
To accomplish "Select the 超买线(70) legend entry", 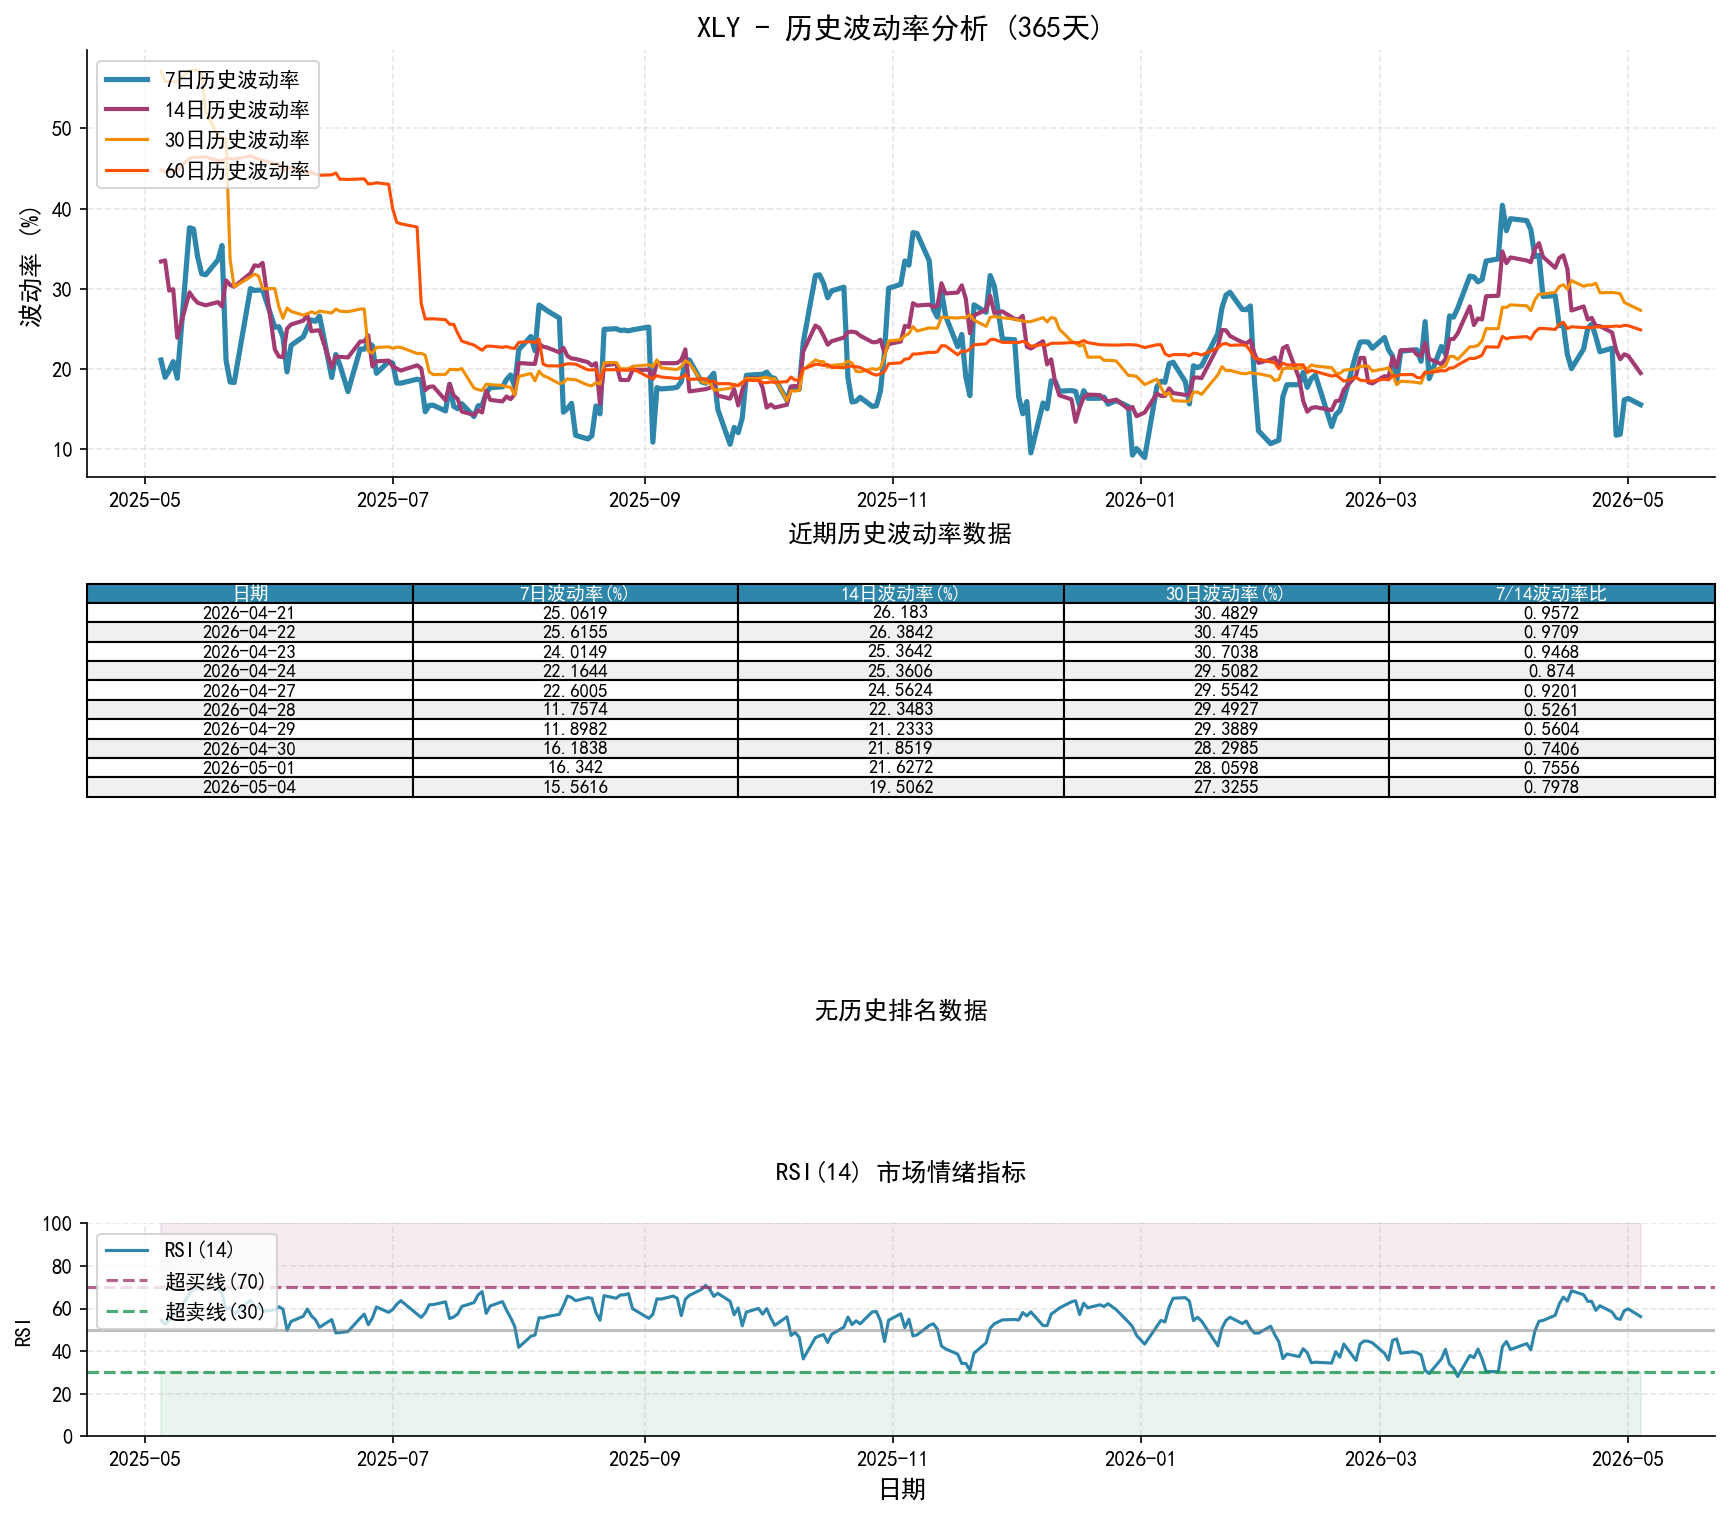I will point(187,1281).
